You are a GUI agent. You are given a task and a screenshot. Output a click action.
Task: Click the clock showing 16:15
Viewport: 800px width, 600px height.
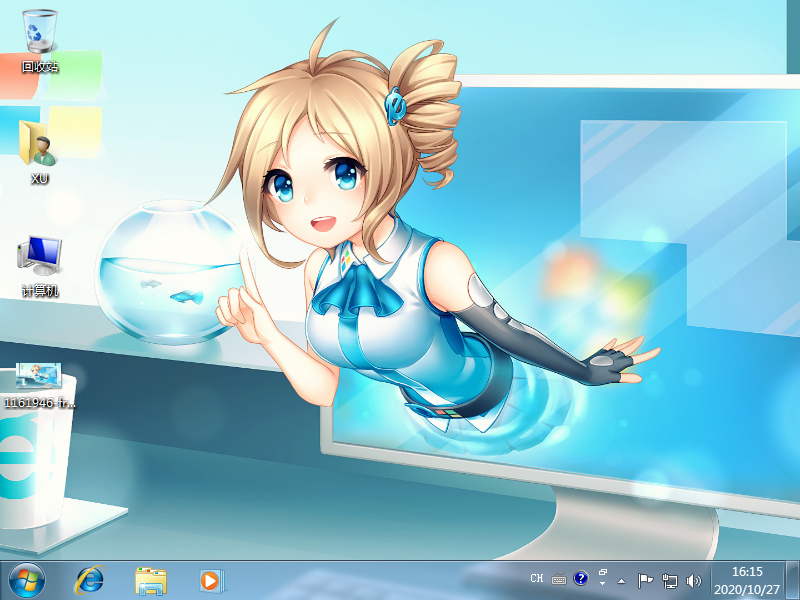pyautogui.click(x=748, y=572)
